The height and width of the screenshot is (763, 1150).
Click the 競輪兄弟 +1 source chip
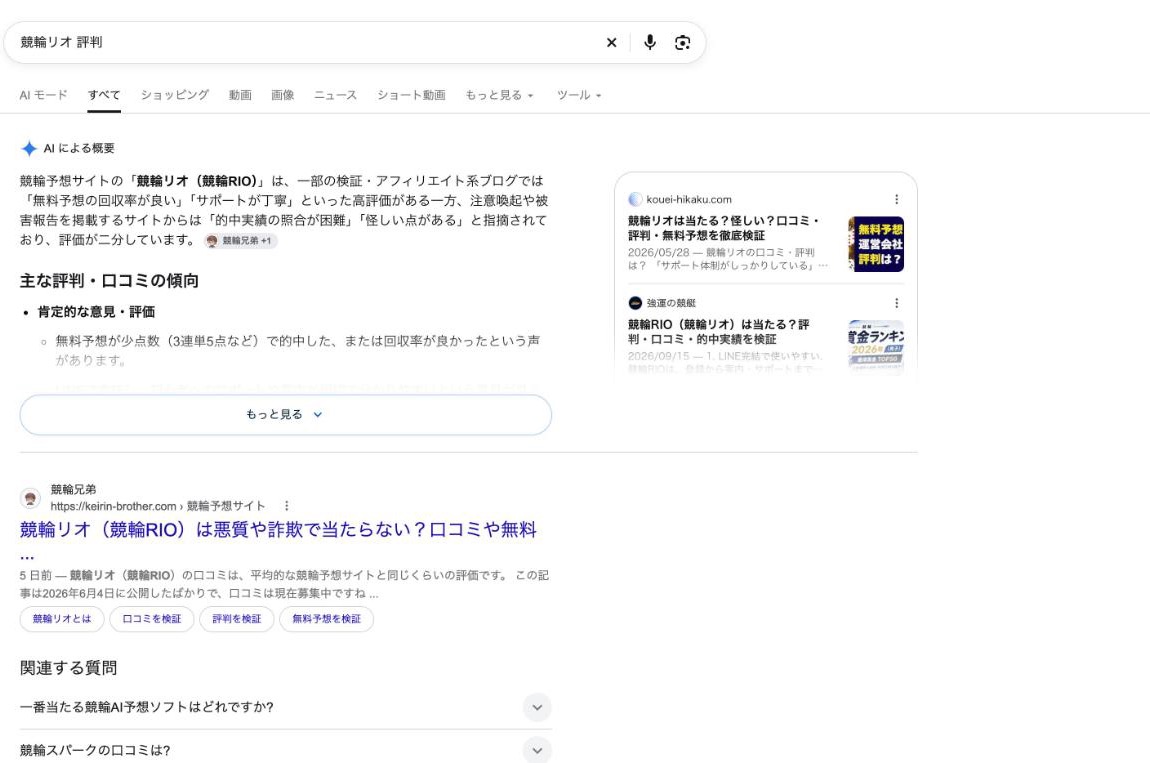[240, 241]
